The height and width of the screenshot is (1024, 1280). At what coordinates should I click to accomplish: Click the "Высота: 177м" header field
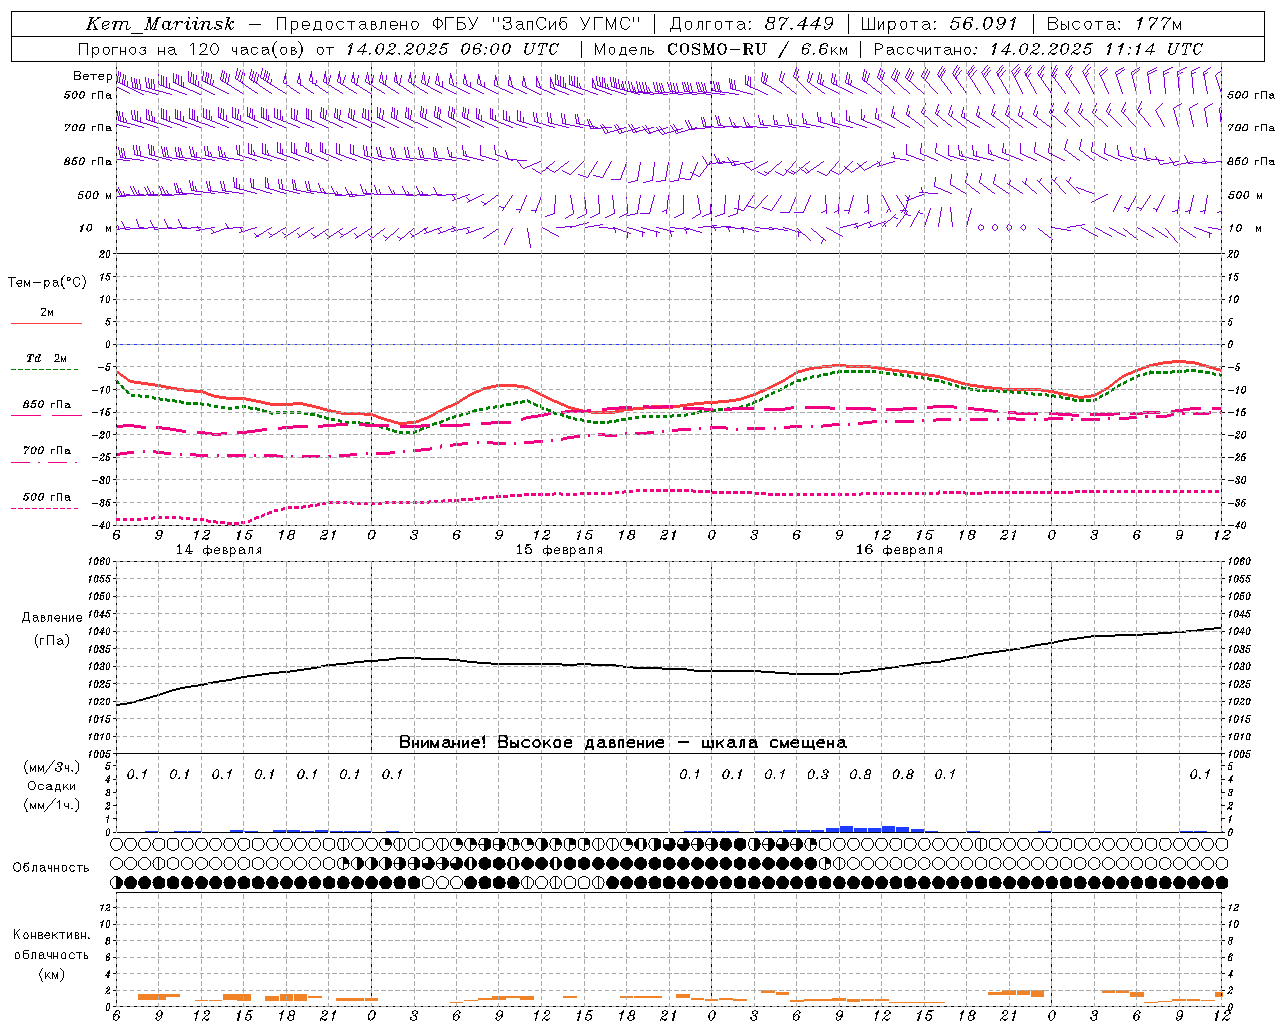click(x=1115, y=24)
